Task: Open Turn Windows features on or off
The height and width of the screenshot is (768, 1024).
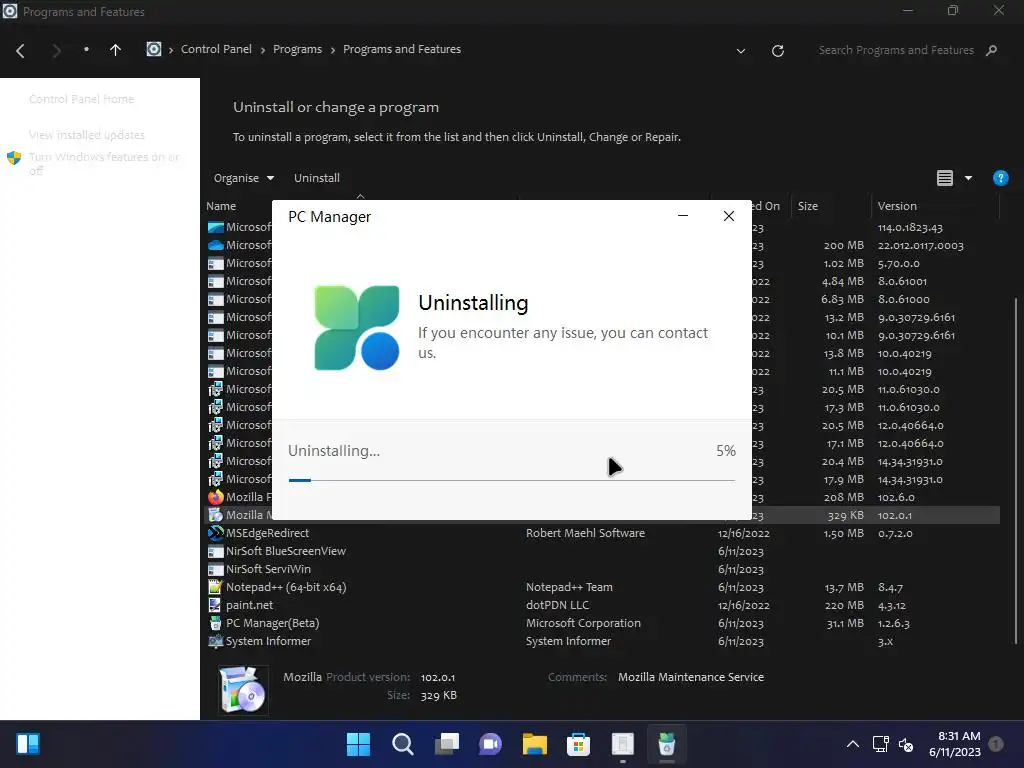Action: tap(103, 164)
